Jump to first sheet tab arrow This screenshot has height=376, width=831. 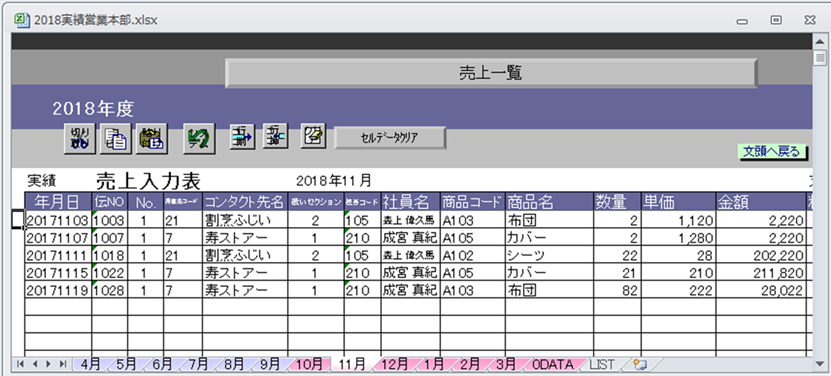(21, 364)
